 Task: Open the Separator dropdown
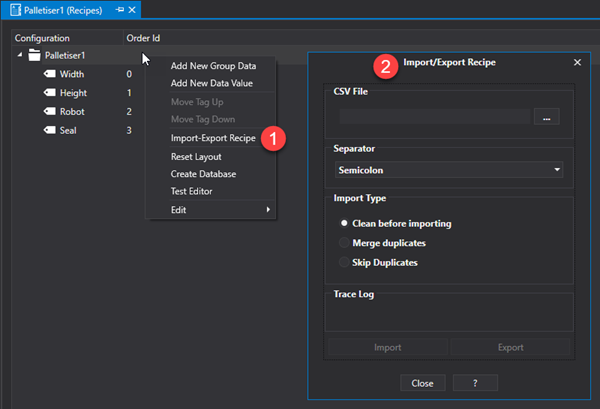pos(449,170)
